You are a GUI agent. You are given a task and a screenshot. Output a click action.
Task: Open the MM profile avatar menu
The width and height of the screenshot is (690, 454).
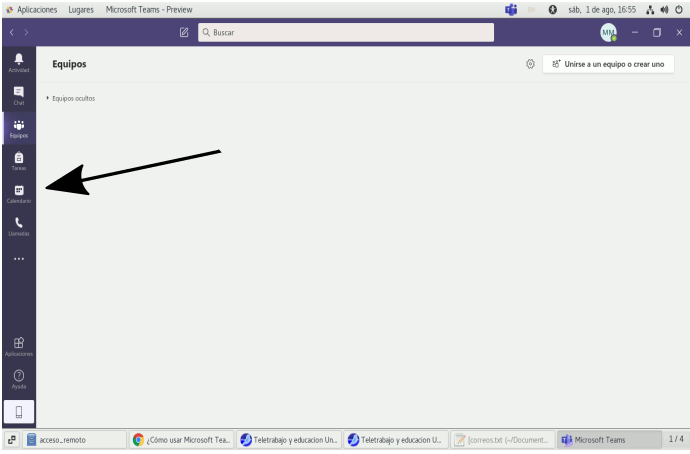pos(608,33)
